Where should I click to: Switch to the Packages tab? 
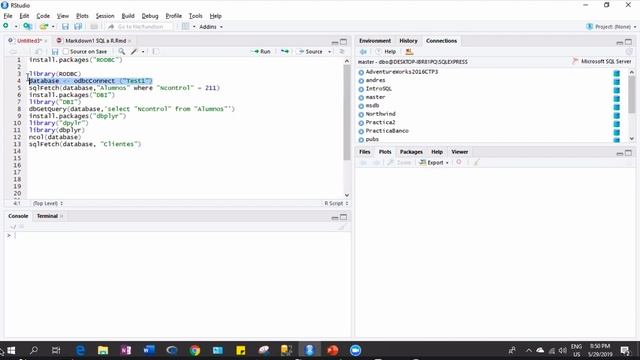(411, 152)
